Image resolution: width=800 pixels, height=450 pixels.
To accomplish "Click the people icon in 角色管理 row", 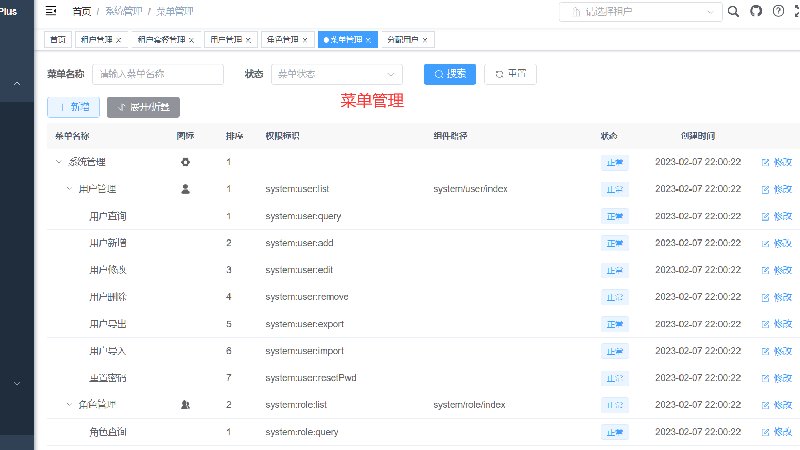I will tap(185, 405).
